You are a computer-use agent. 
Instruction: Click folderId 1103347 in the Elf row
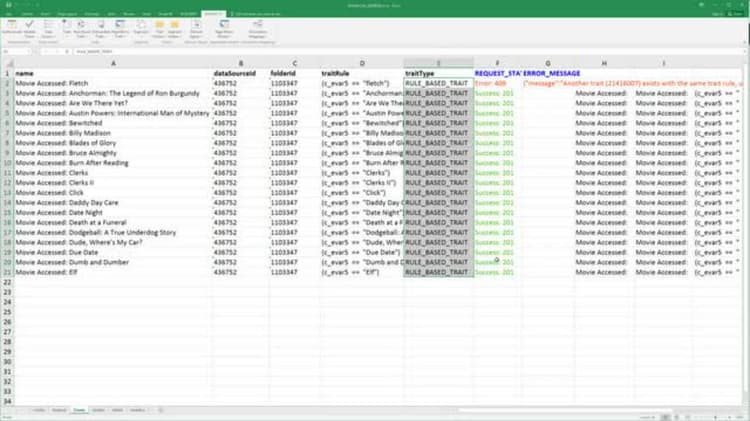(x=294, y=272)
